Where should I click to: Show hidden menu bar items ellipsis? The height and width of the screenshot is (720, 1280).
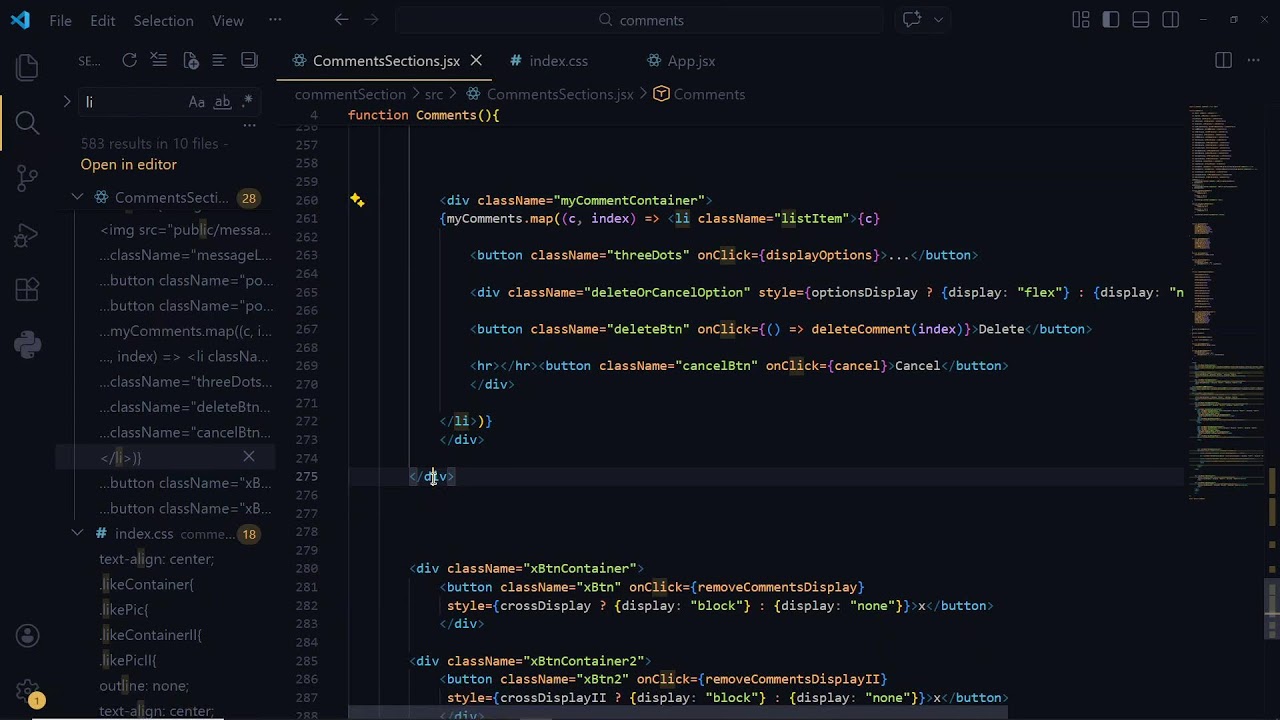click(275, 20)
